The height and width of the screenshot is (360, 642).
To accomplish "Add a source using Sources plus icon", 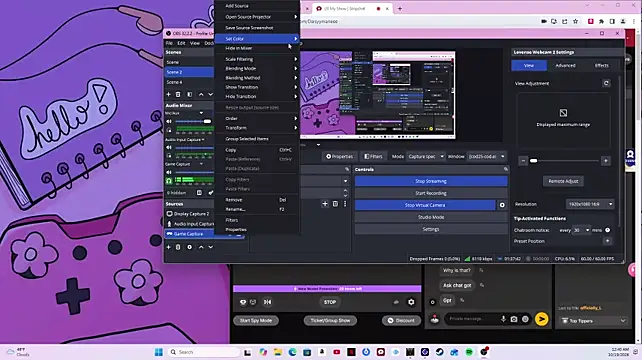I will pos(168,247).
